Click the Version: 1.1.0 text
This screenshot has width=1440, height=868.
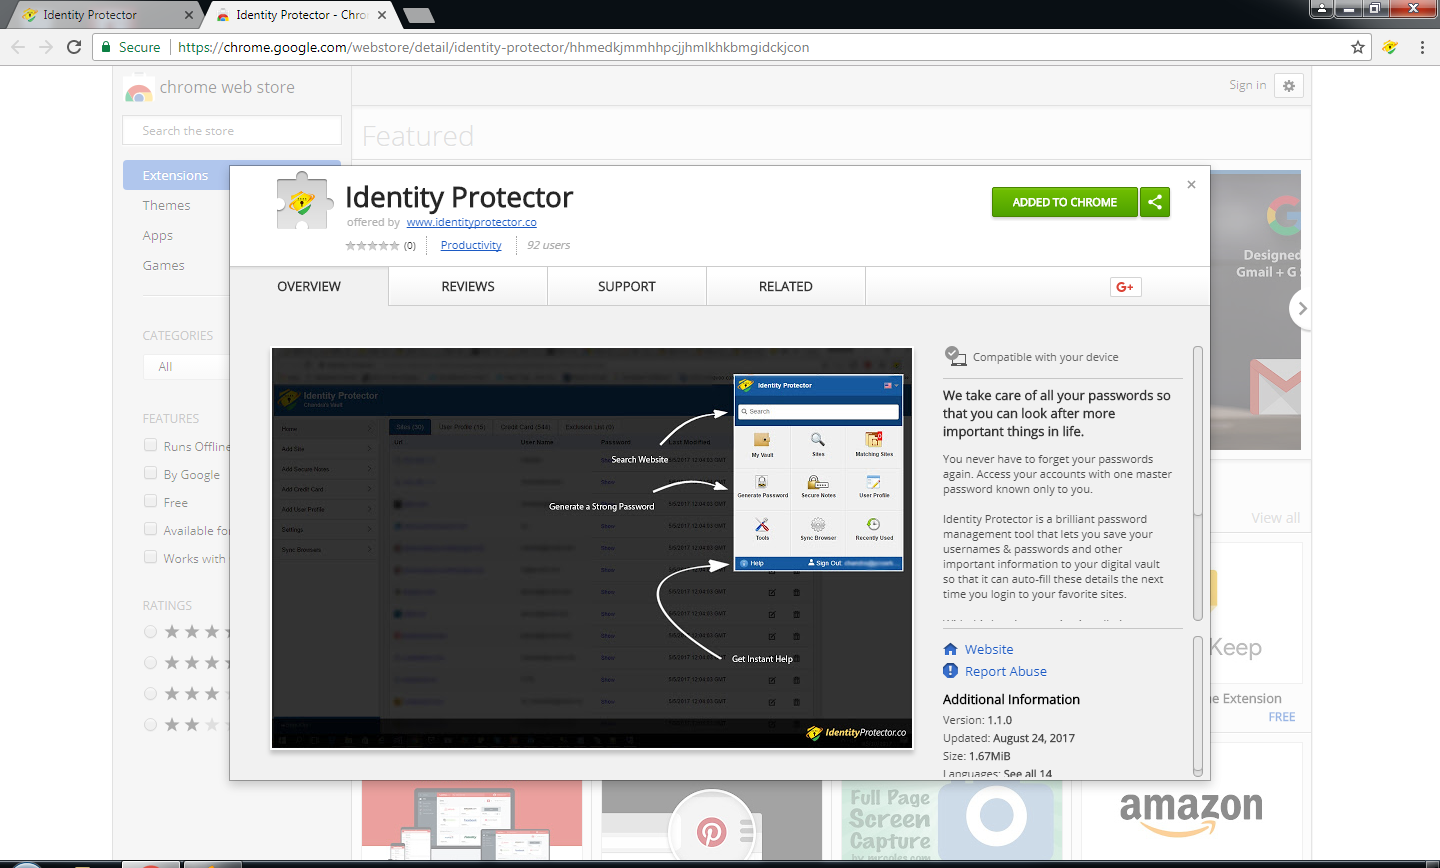(978, 720)
